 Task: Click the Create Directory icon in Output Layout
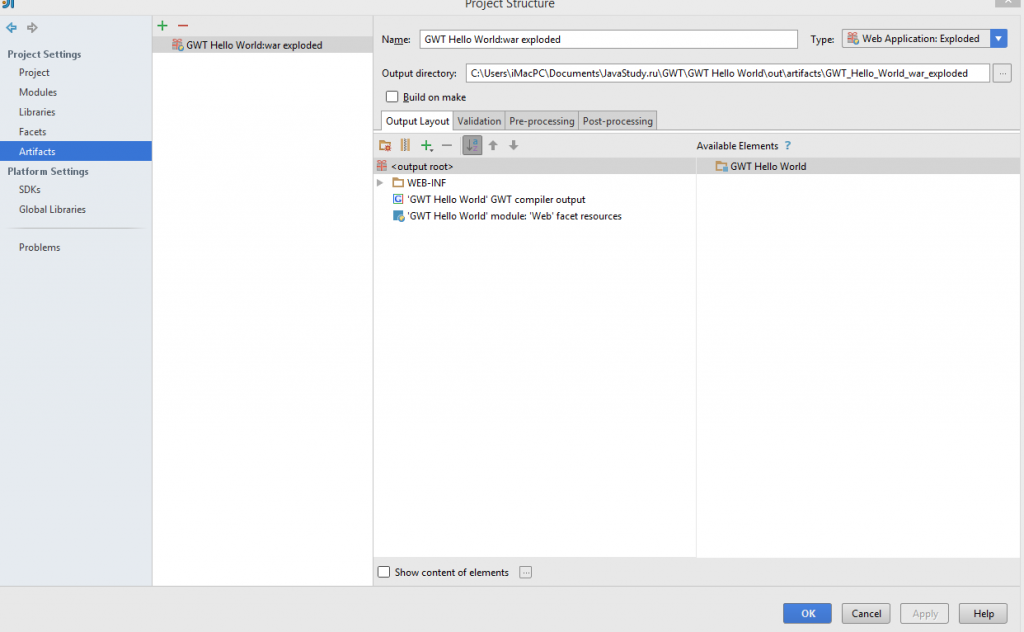pyautogui.click(x=385, y=145)
